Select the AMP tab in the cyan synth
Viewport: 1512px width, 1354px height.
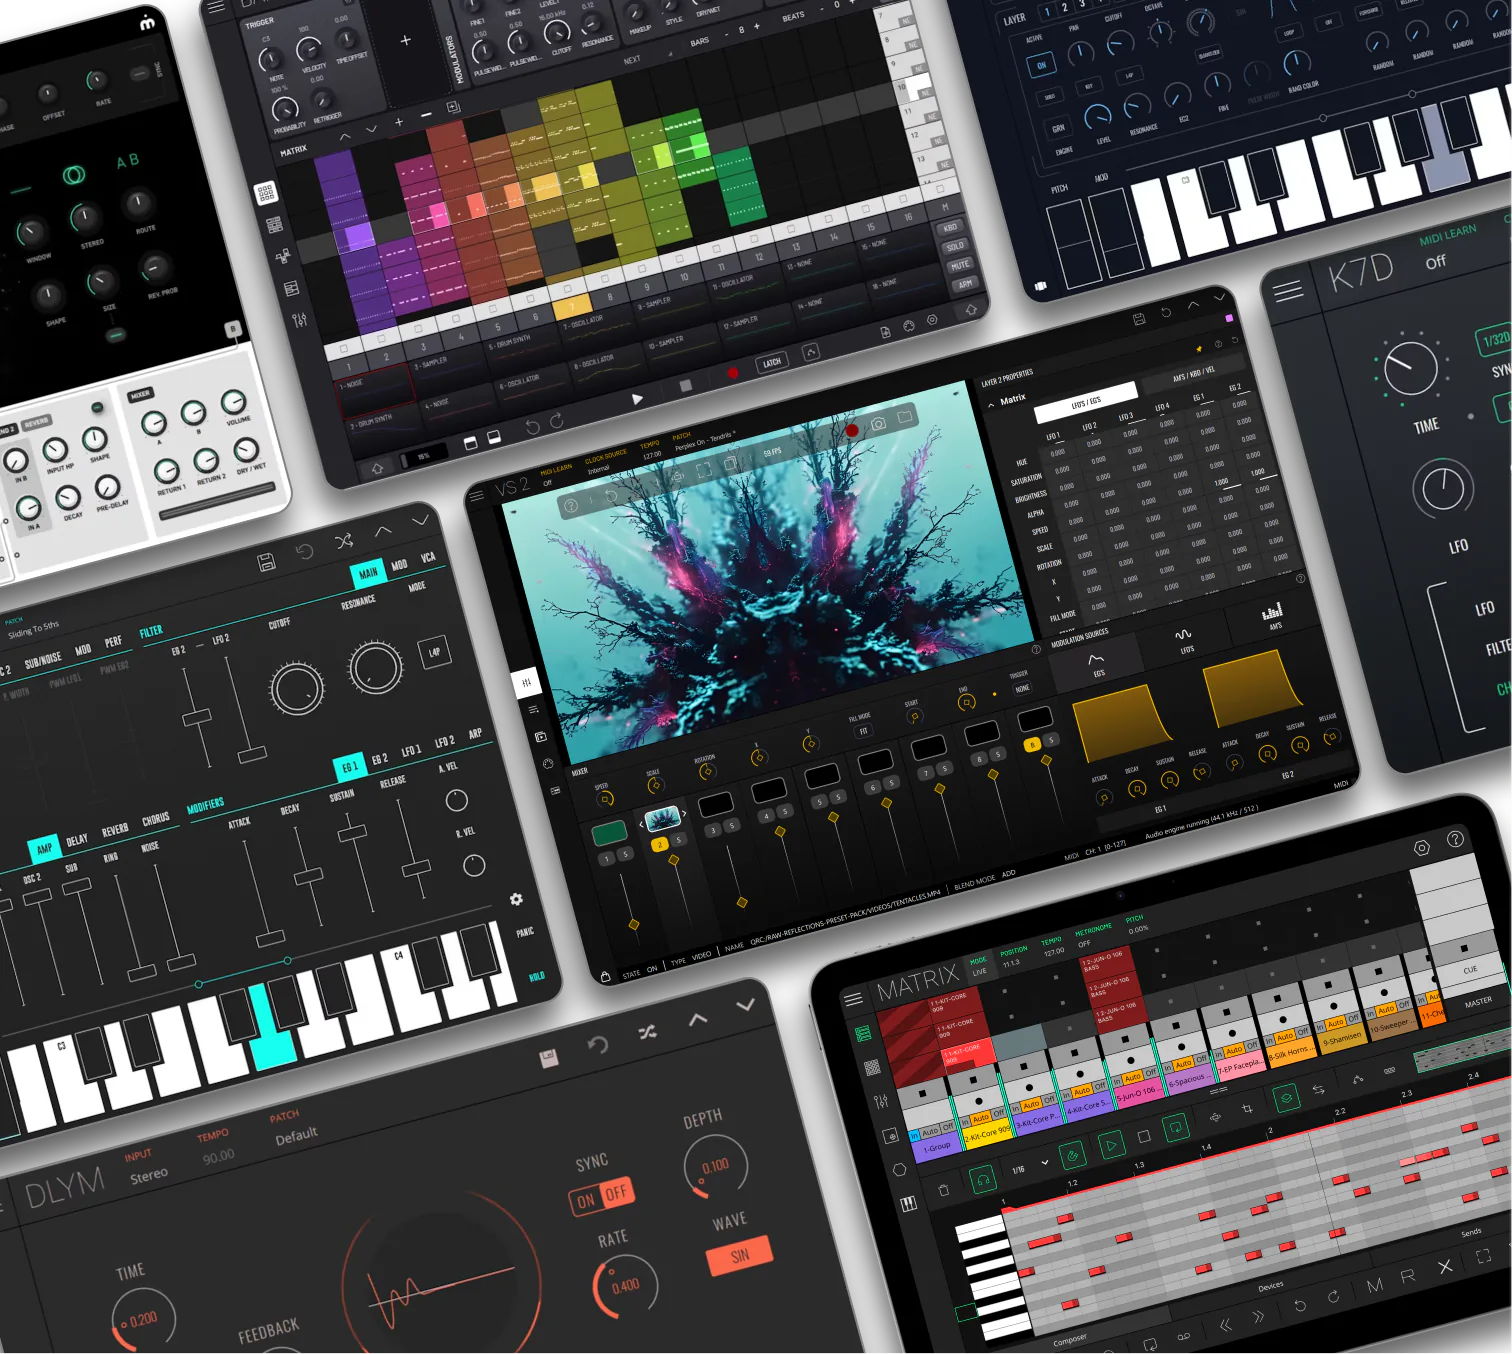(44, 849)
